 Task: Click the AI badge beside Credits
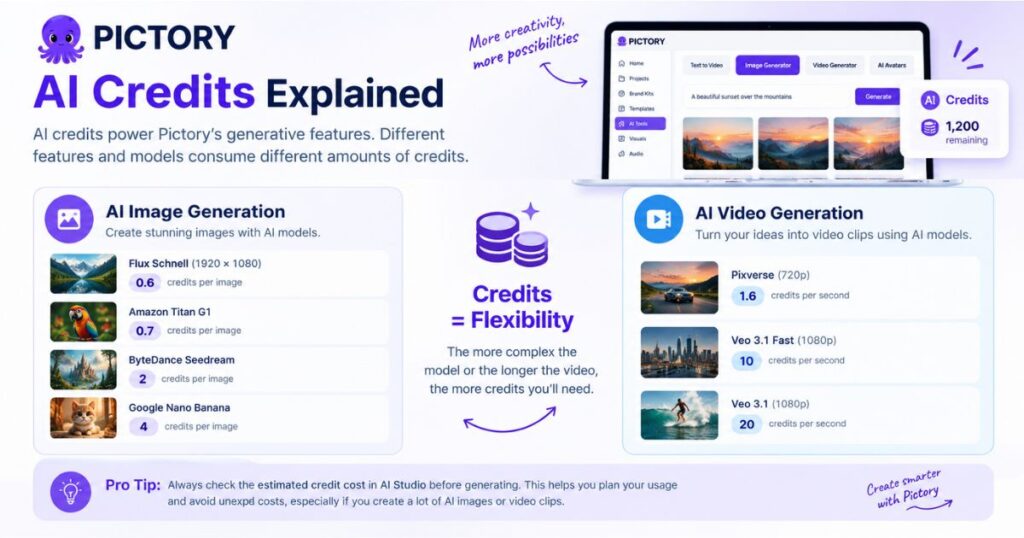tap(930, 100)
